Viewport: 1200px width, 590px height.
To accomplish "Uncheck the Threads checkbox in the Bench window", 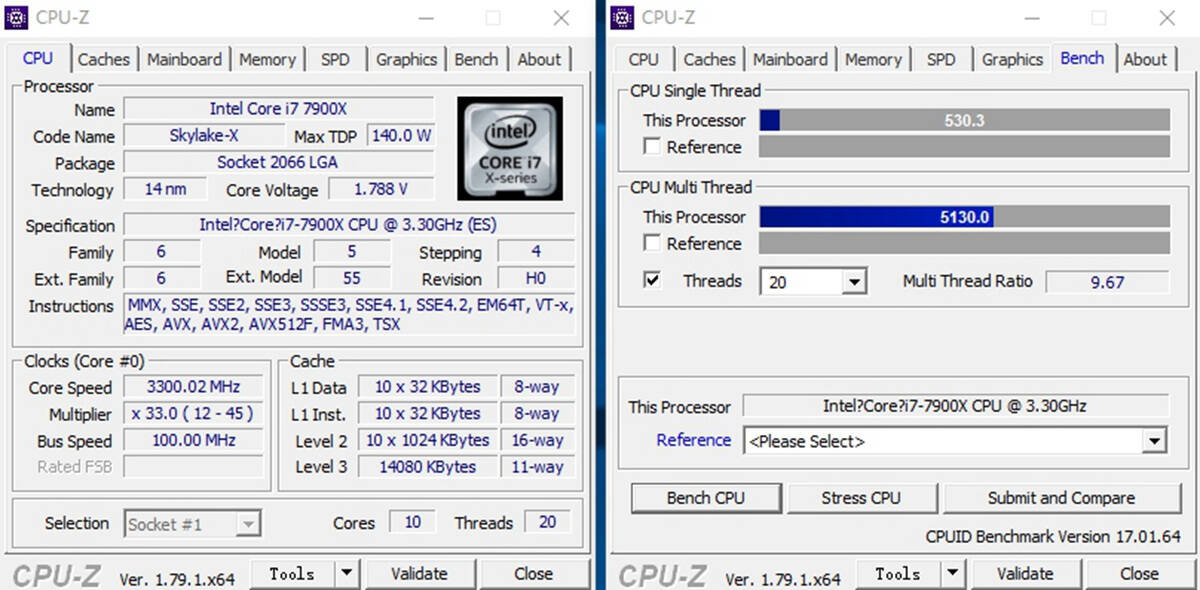I will pos(652,280).
